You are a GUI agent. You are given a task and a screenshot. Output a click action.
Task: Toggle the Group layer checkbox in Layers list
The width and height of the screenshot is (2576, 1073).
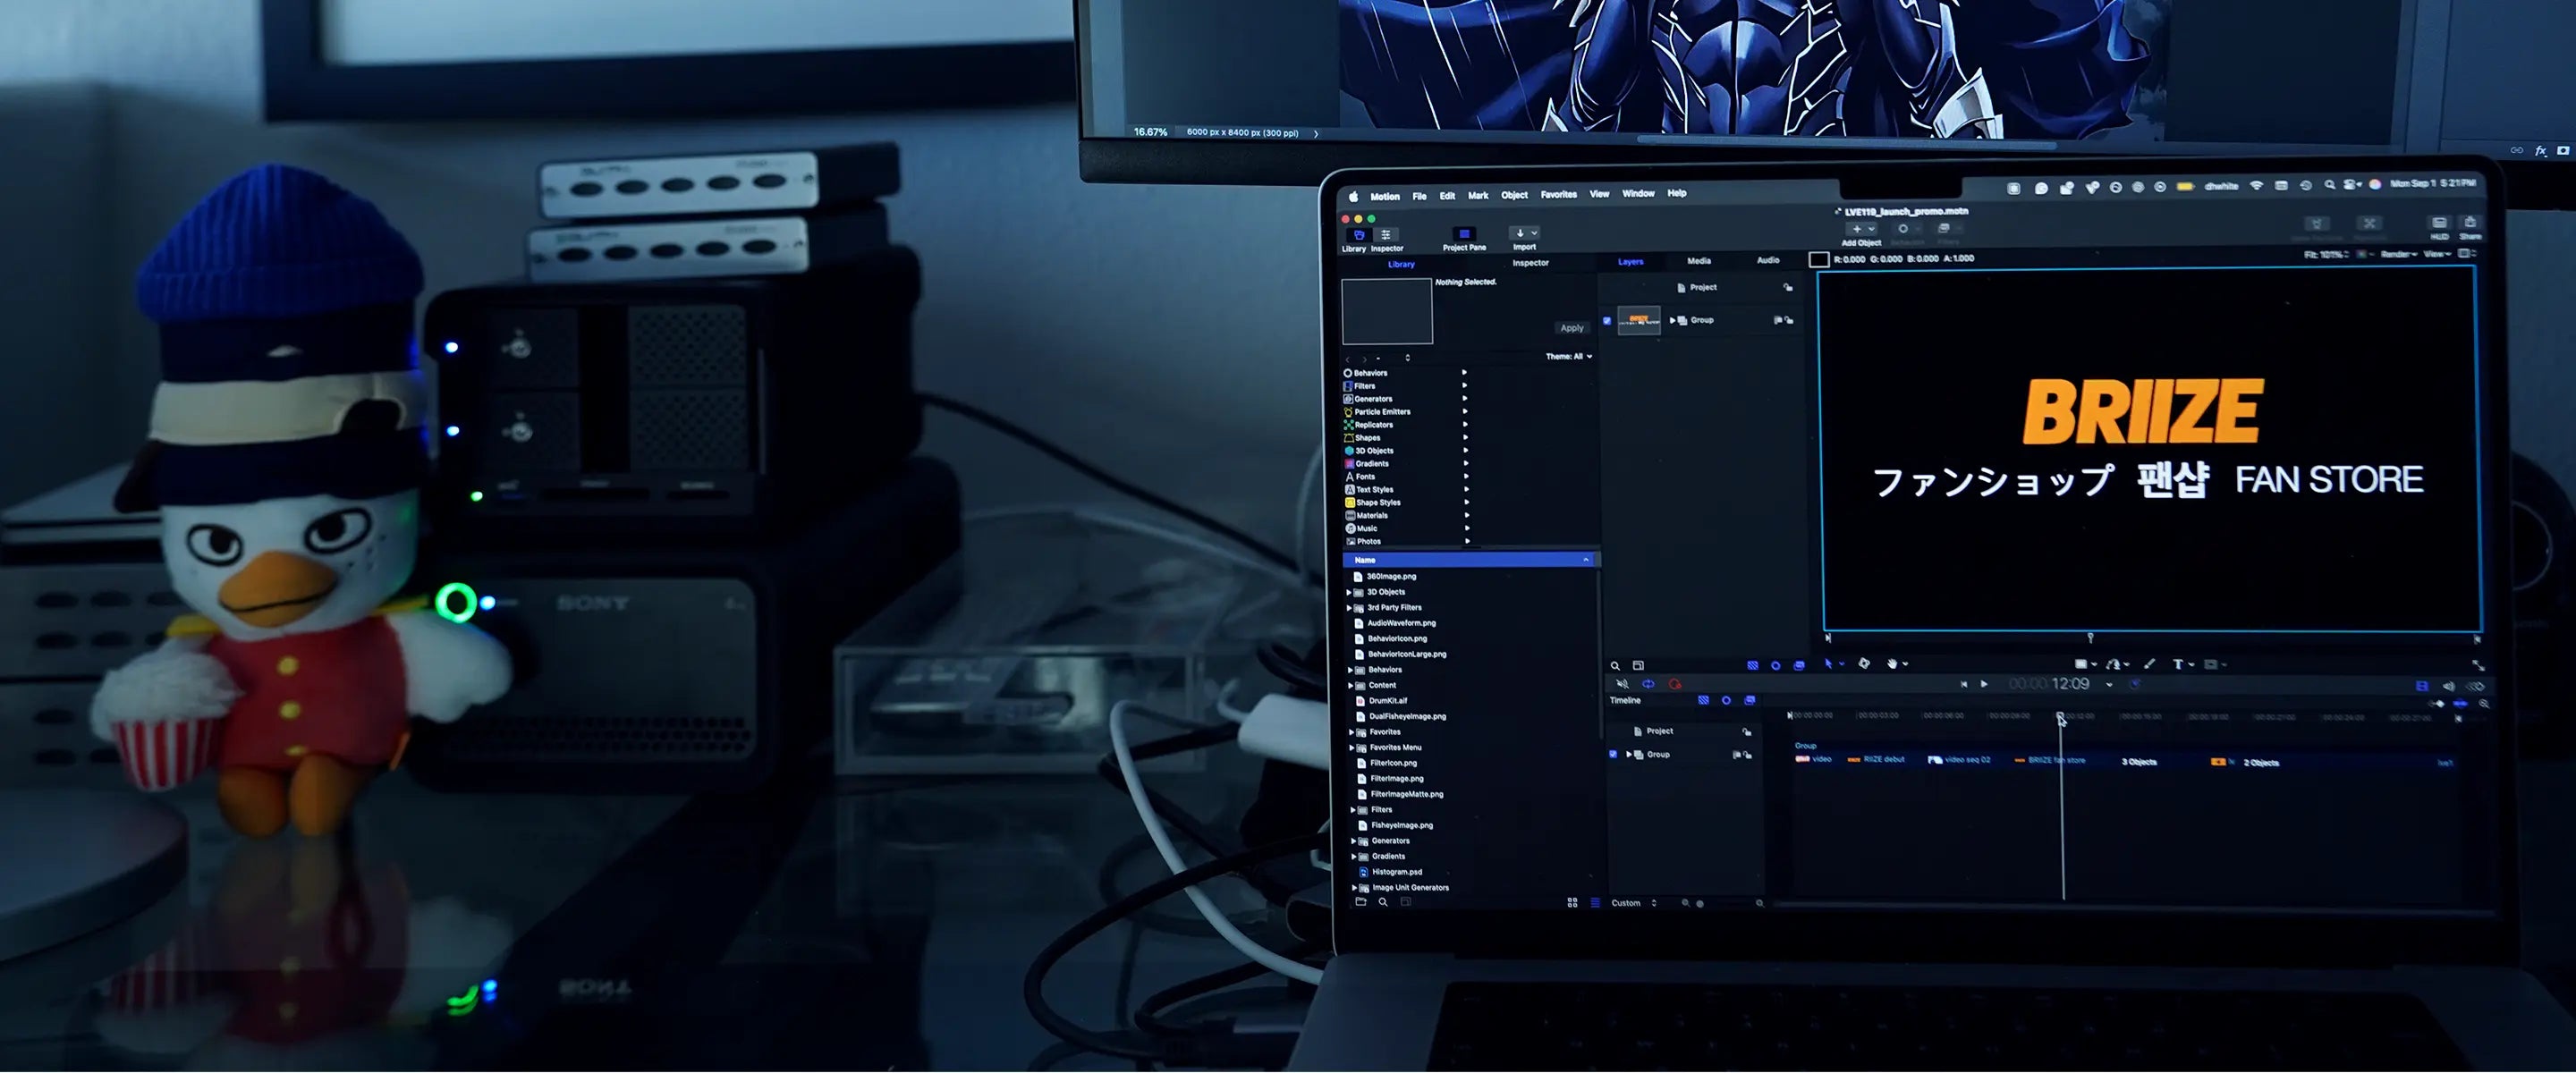[1607, 321]
